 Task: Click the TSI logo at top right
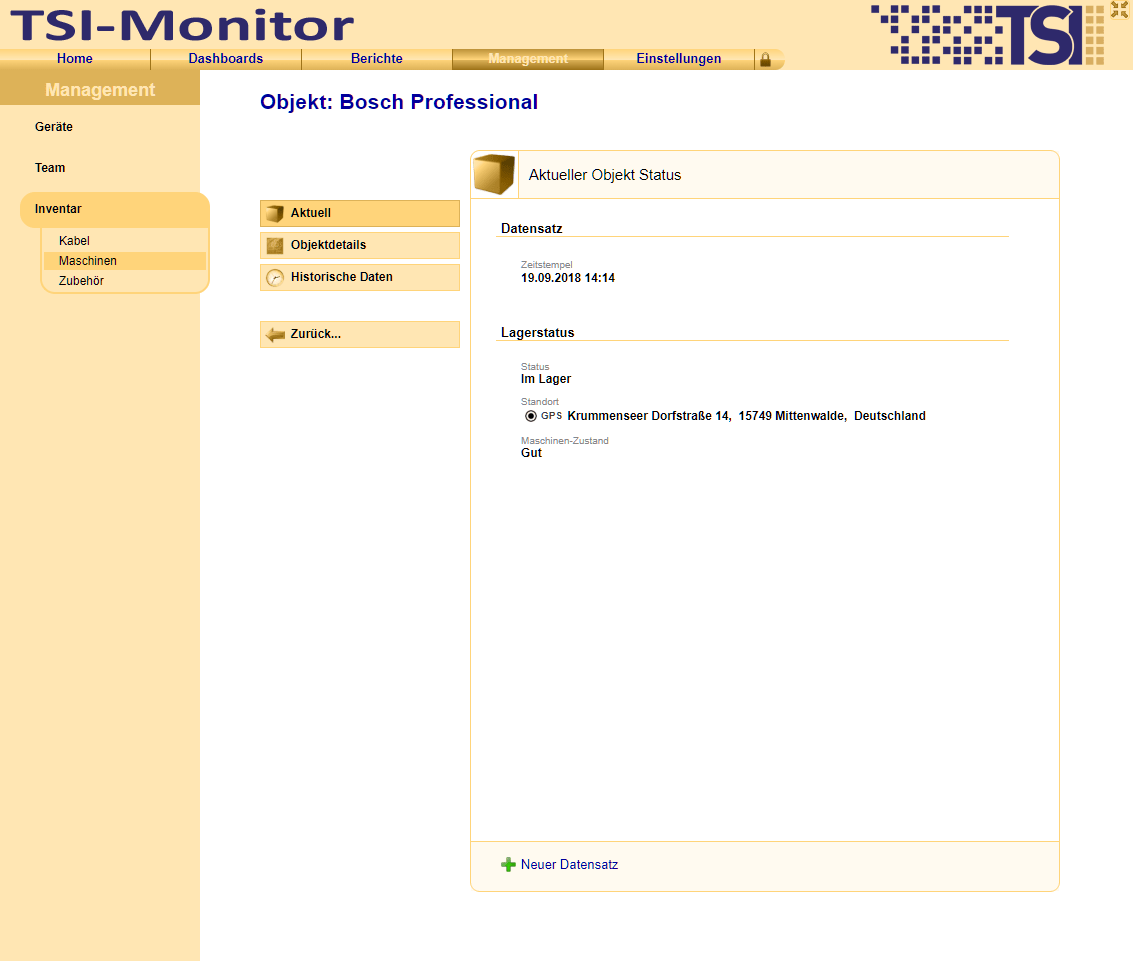click(987, 35)
